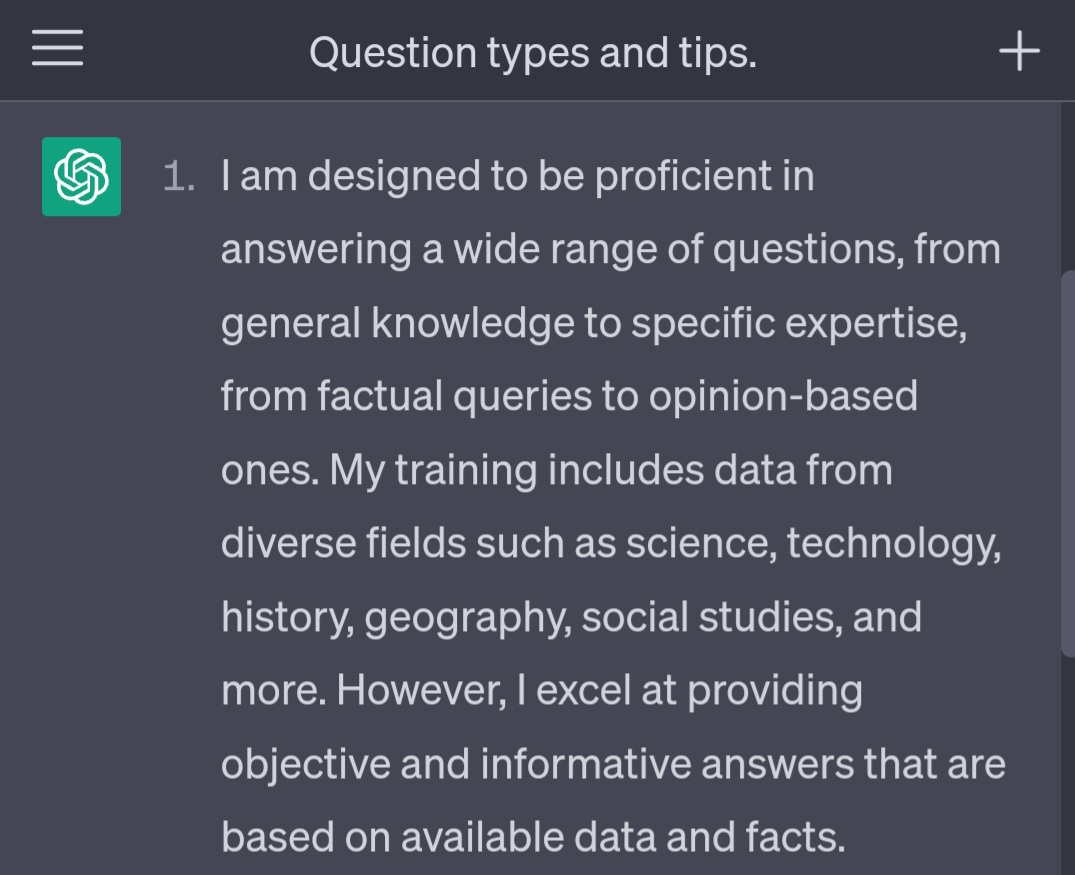The height and width of the screenshot is (875, 1075).
Task: Click the word 'objective' in the response
Action: 305,765
